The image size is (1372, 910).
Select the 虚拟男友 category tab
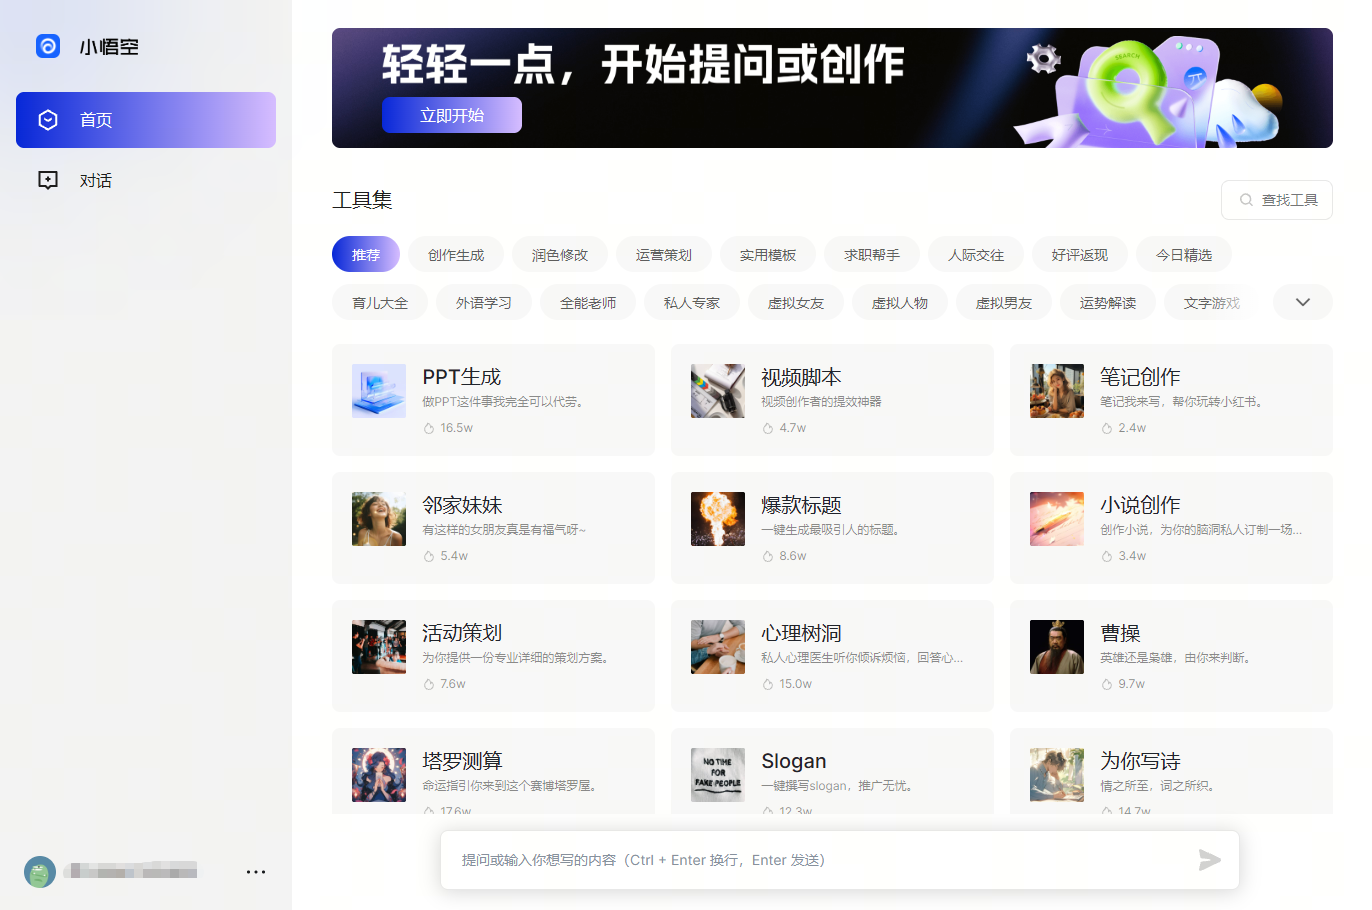coord(1004,303)
